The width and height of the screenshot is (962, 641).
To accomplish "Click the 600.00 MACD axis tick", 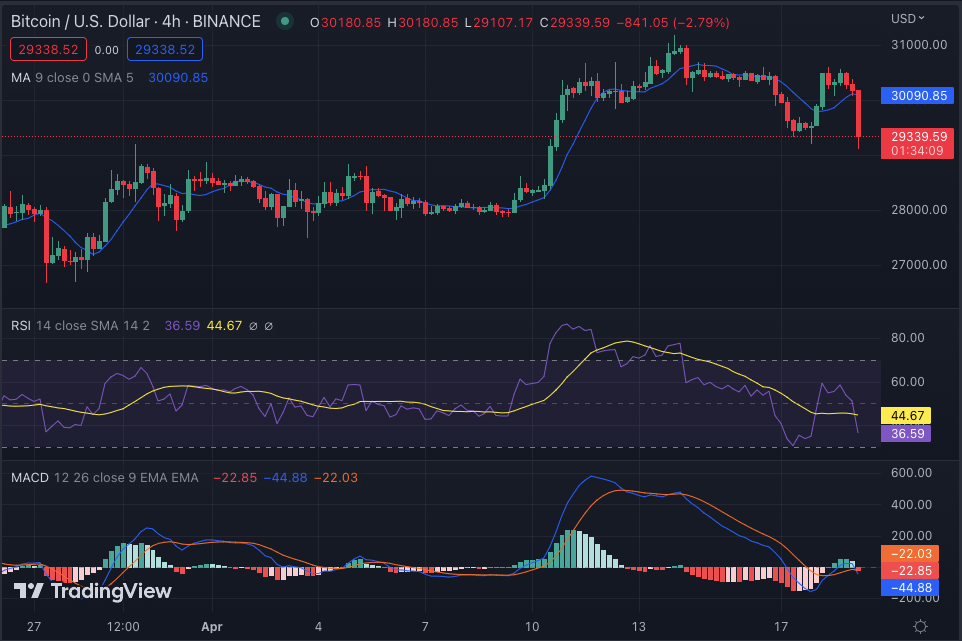I will click(x=911, y=473).
